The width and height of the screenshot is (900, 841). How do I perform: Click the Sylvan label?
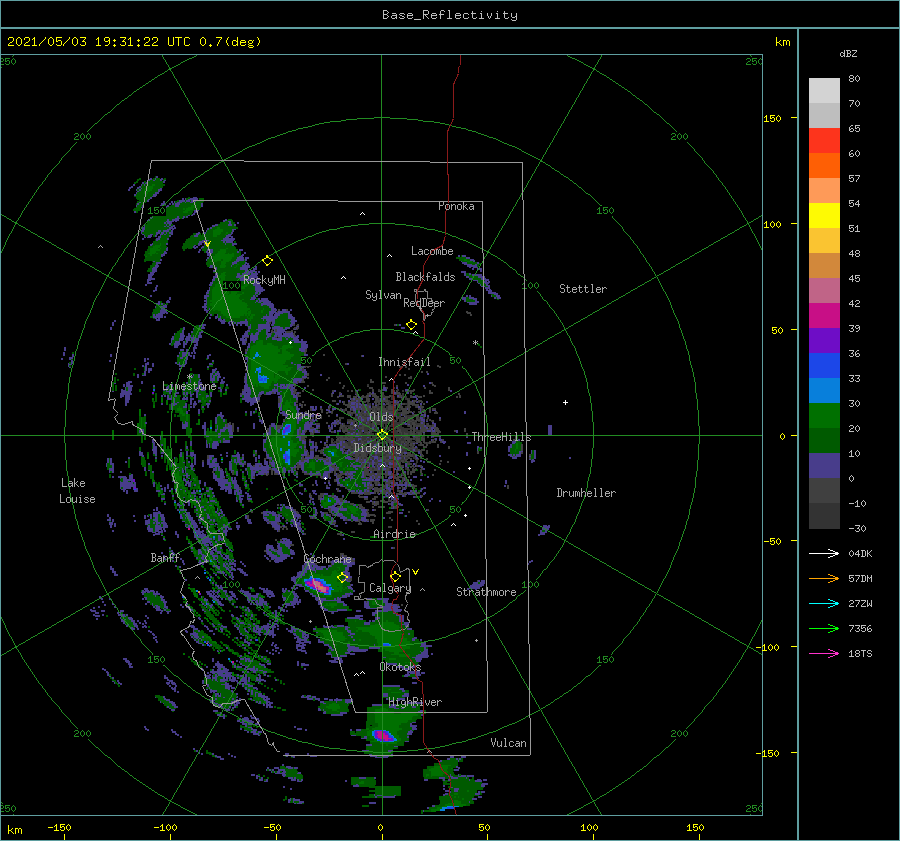[x=383, y=295]
